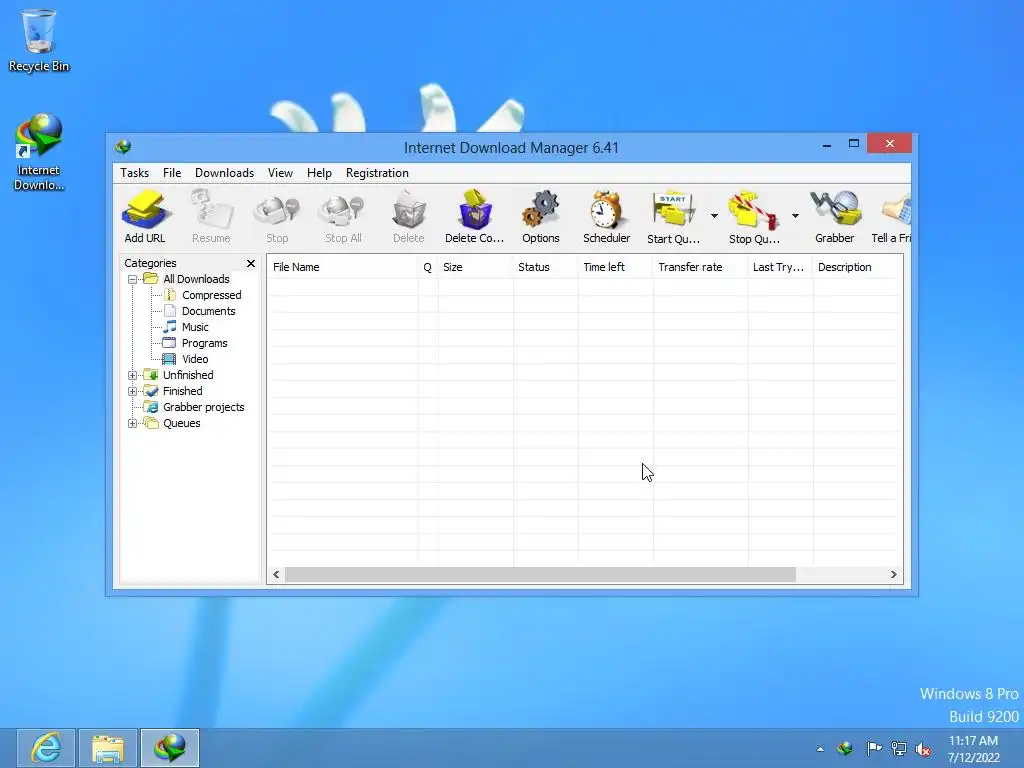Sort by Transfer rate column header
Screen dimensions: 1024x768
click(700, 267)
